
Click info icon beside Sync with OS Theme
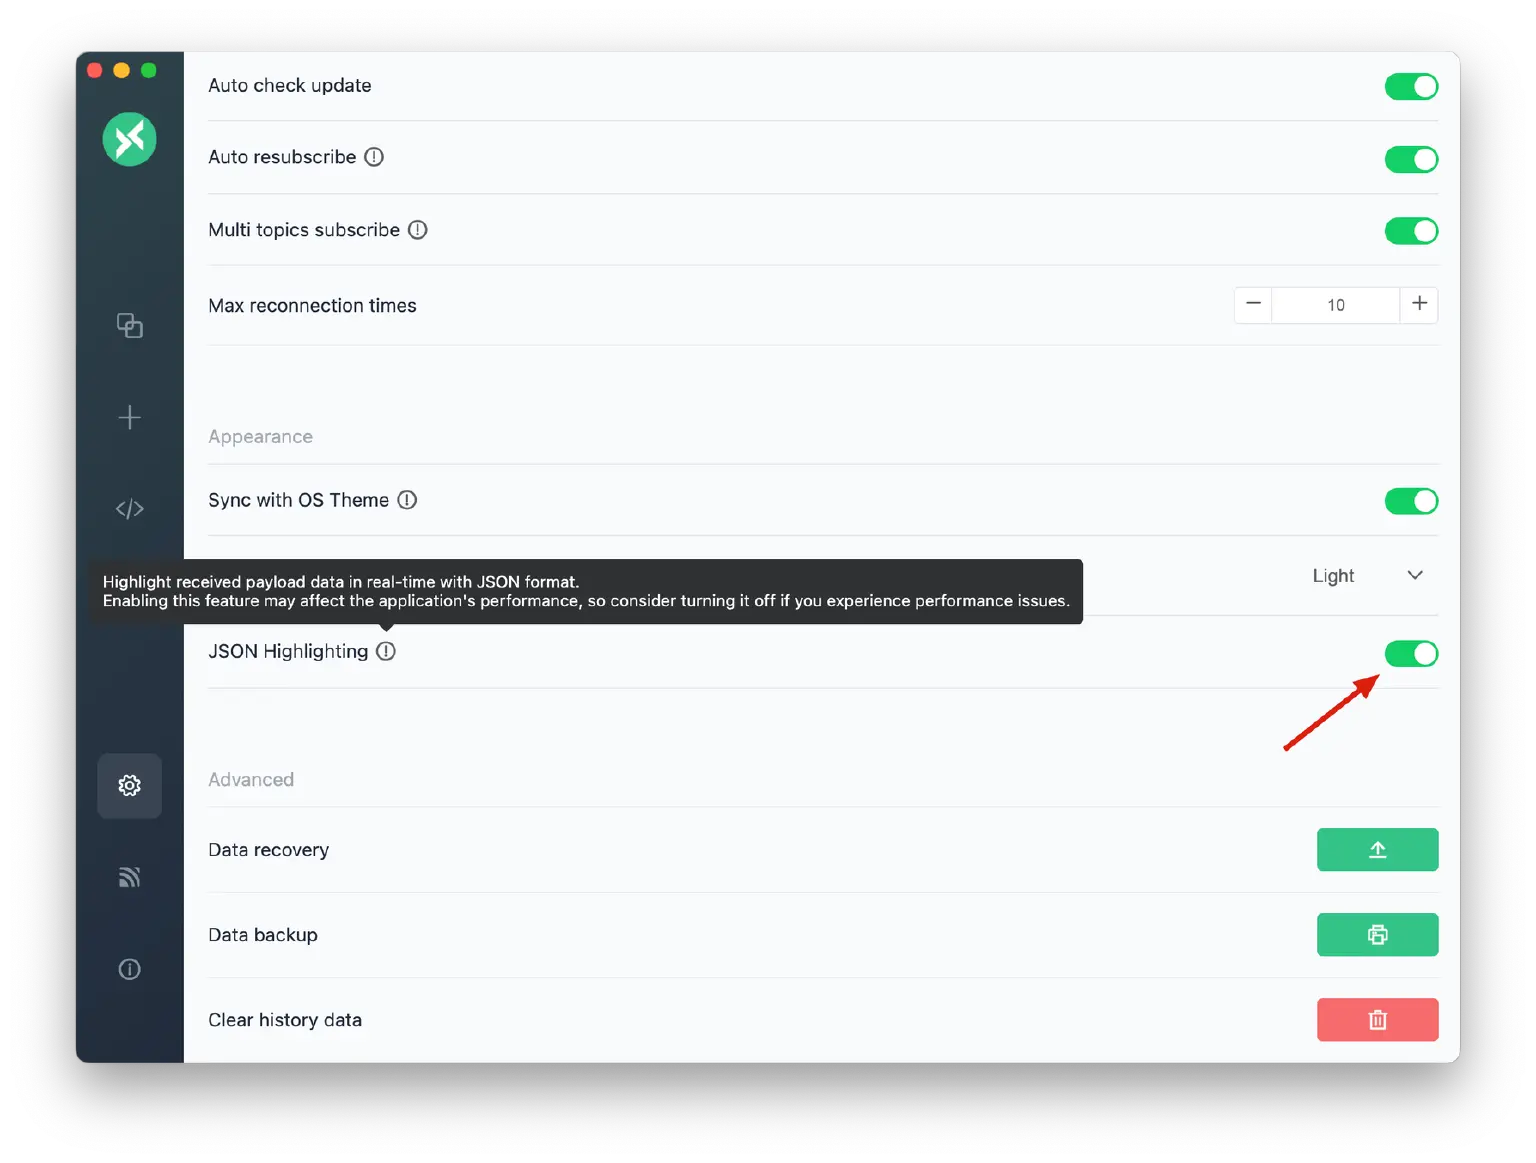pos(407,500)
